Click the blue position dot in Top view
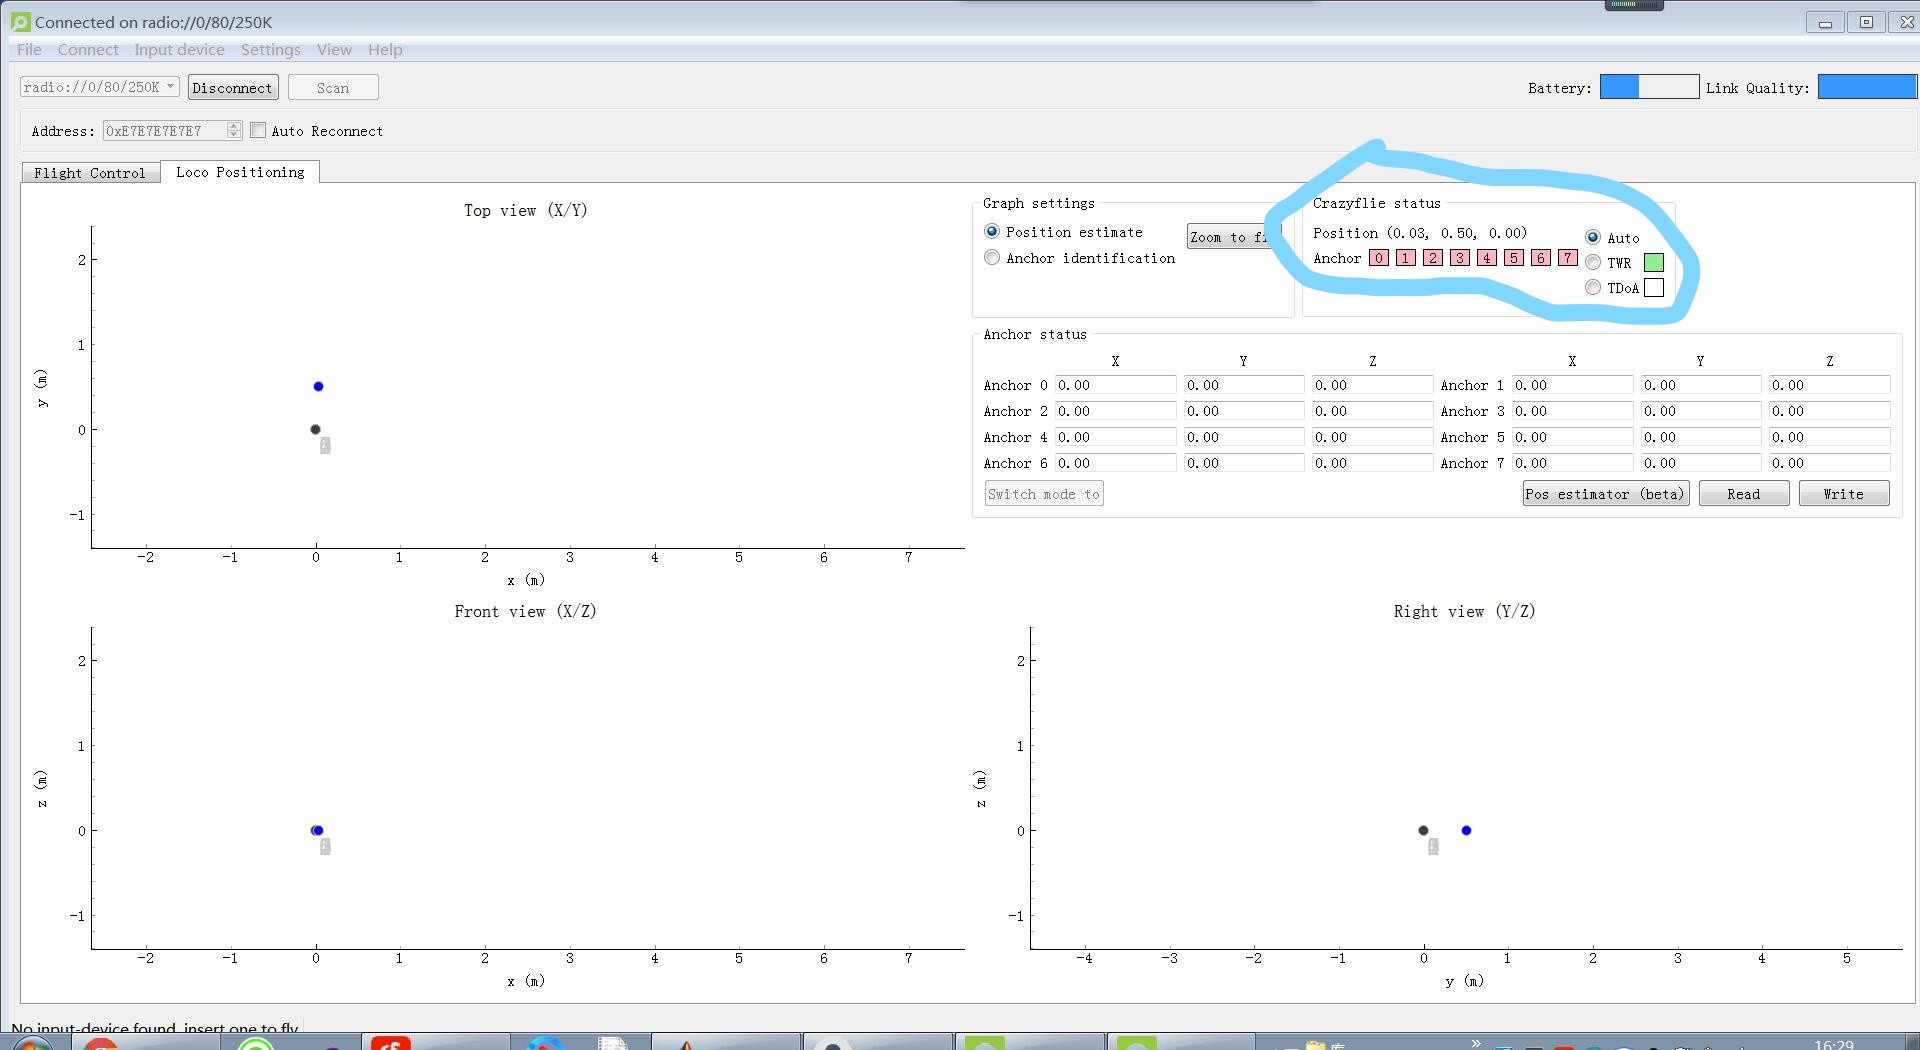1920x1050 pixels. pyautogui.click(x=318, y=386)
